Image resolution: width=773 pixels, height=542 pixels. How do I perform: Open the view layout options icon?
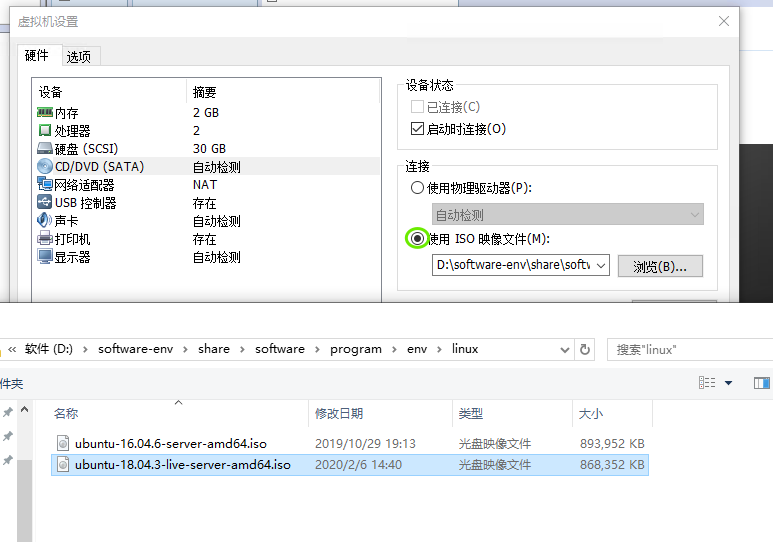click(x=707, y=383)
